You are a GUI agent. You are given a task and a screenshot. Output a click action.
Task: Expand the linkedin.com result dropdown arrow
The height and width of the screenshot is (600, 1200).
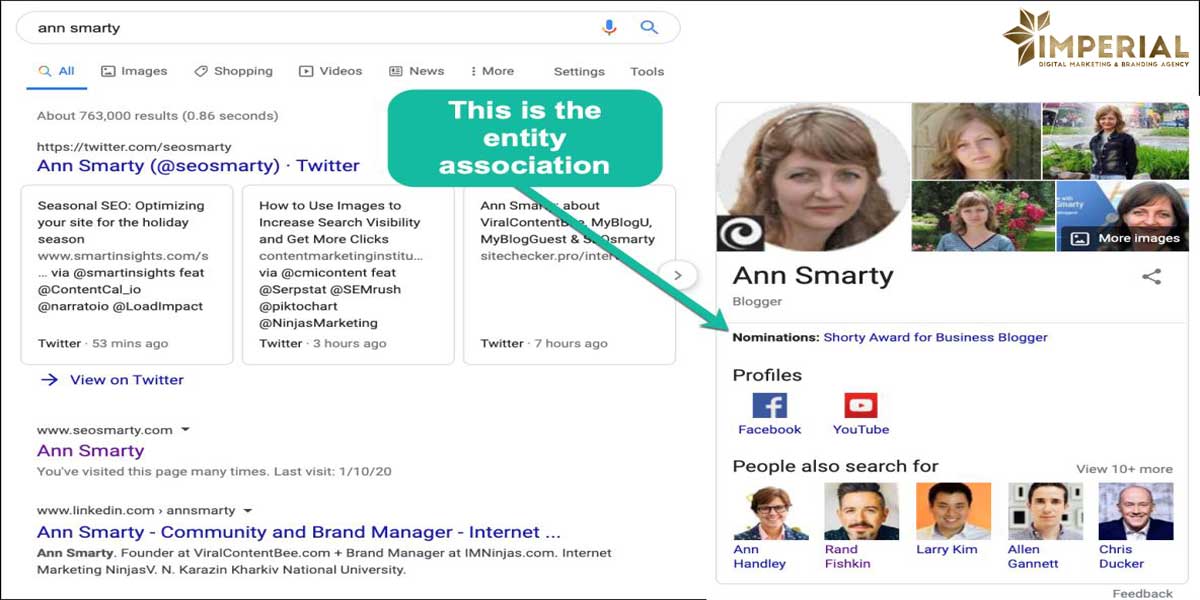click(247, 510)
